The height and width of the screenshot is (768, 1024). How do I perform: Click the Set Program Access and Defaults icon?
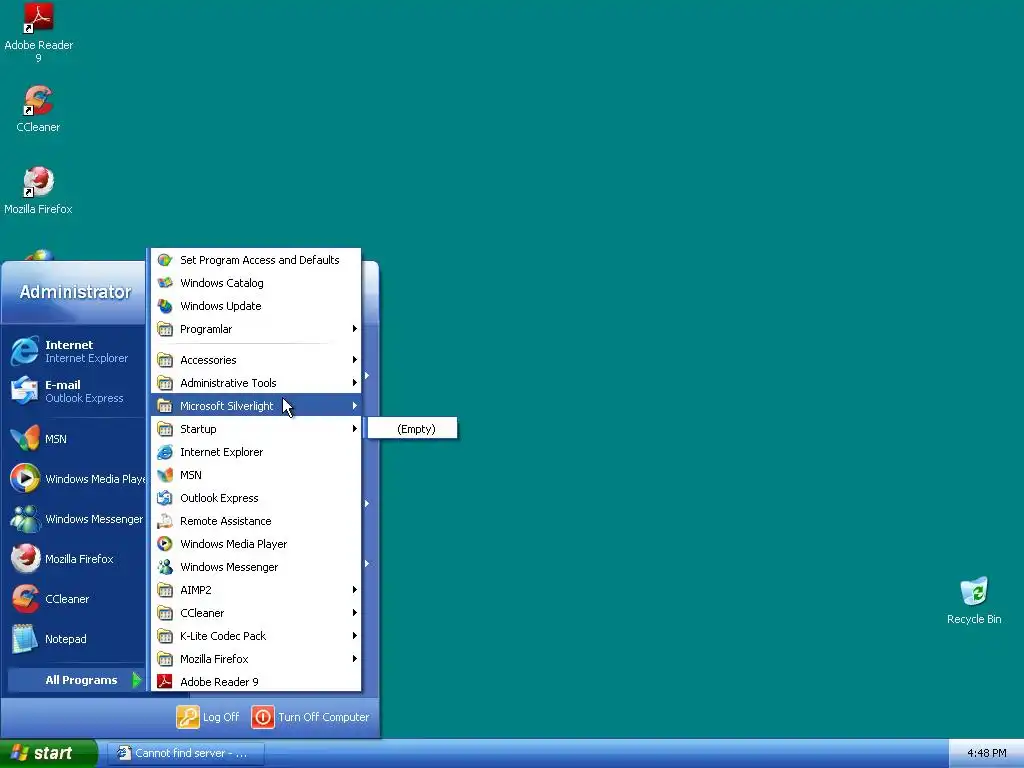(165, 260)
